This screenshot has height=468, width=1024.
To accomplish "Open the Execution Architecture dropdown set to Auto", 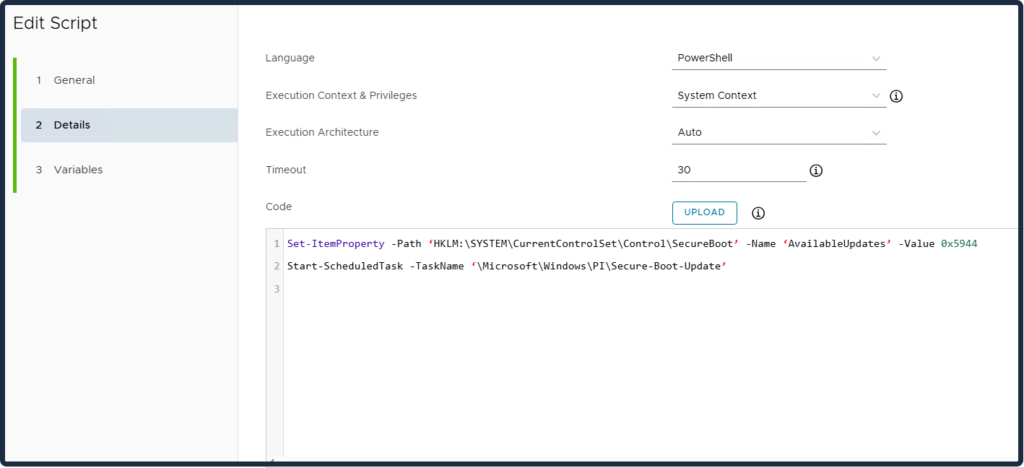I will pos(779,132).
